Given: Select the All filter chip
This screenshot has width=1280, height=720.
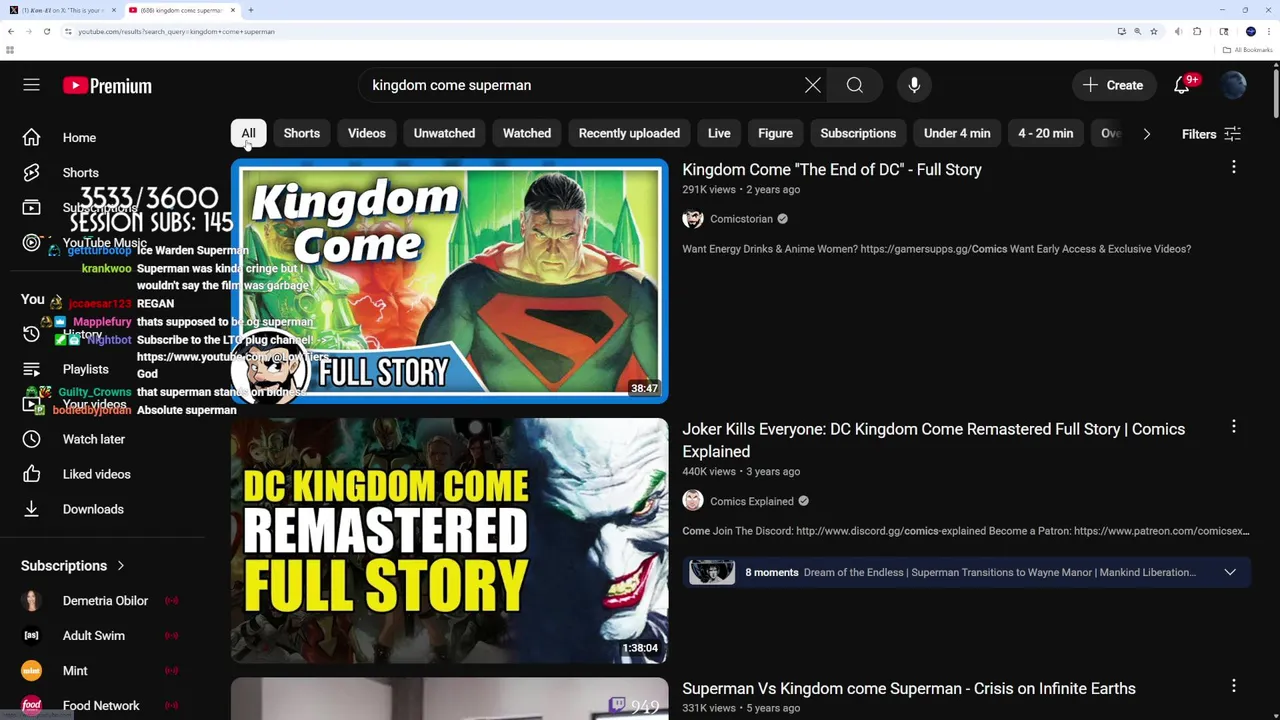Looking at the screenshot, I should [248, 133].
